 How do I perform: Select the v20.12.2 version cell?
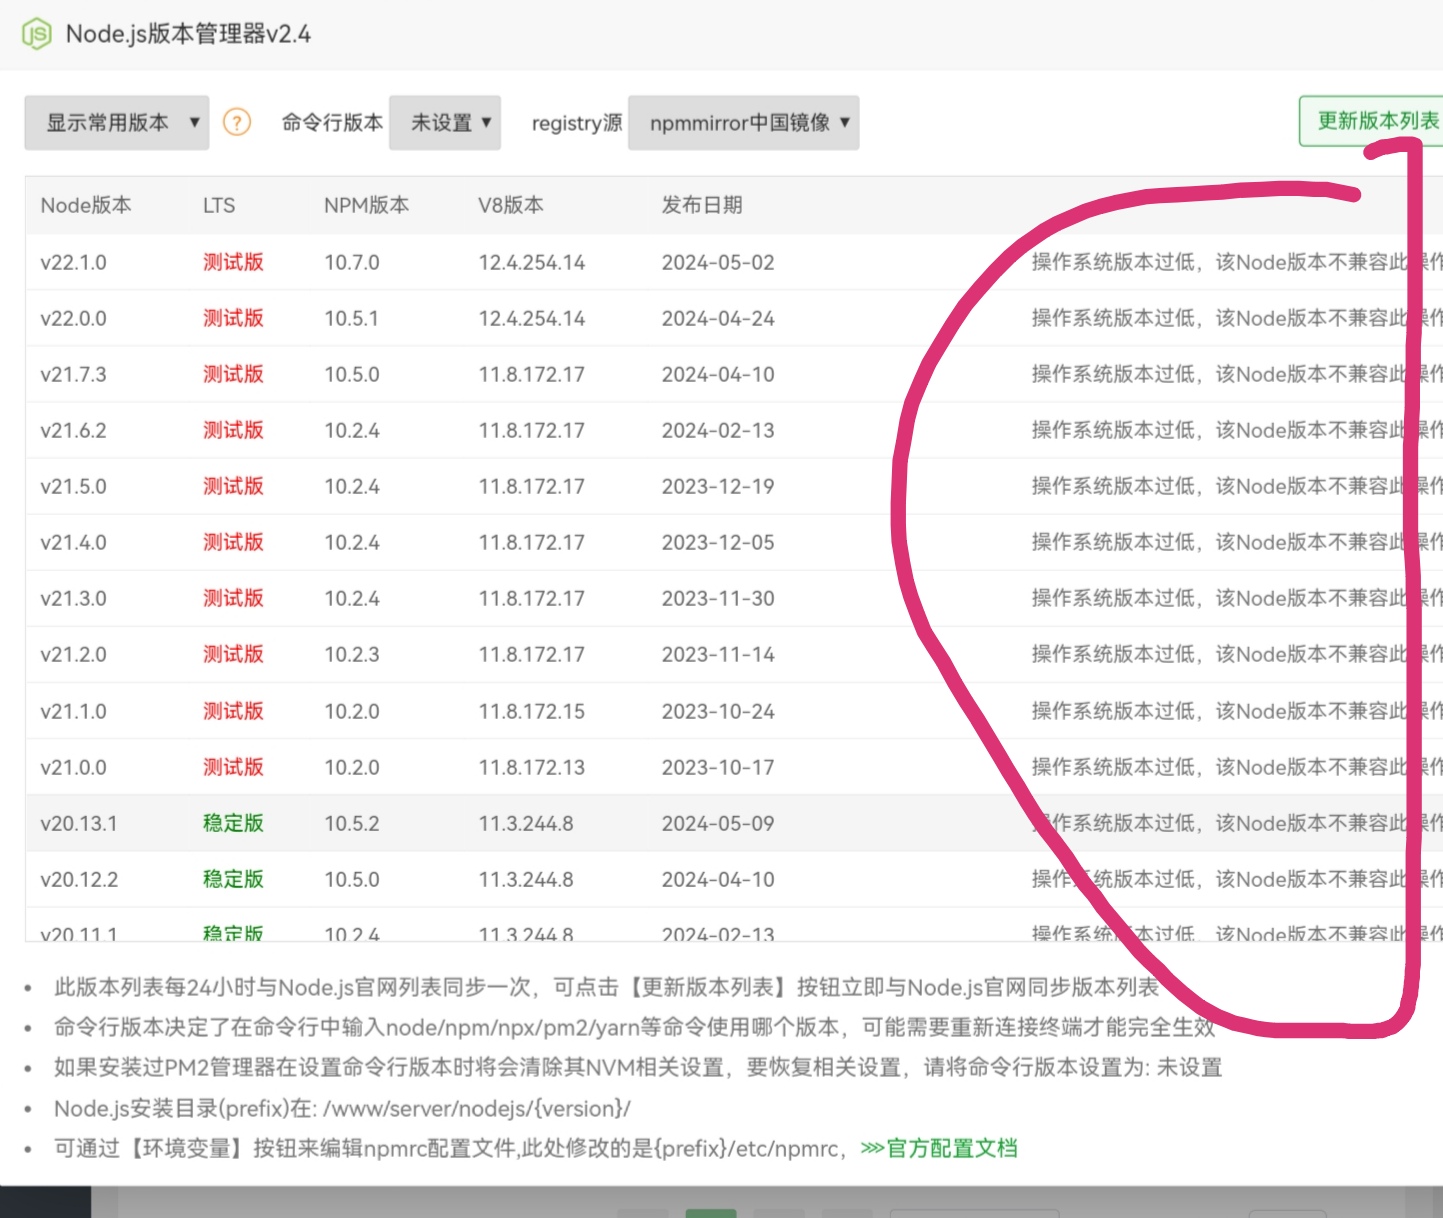[79, 879]
